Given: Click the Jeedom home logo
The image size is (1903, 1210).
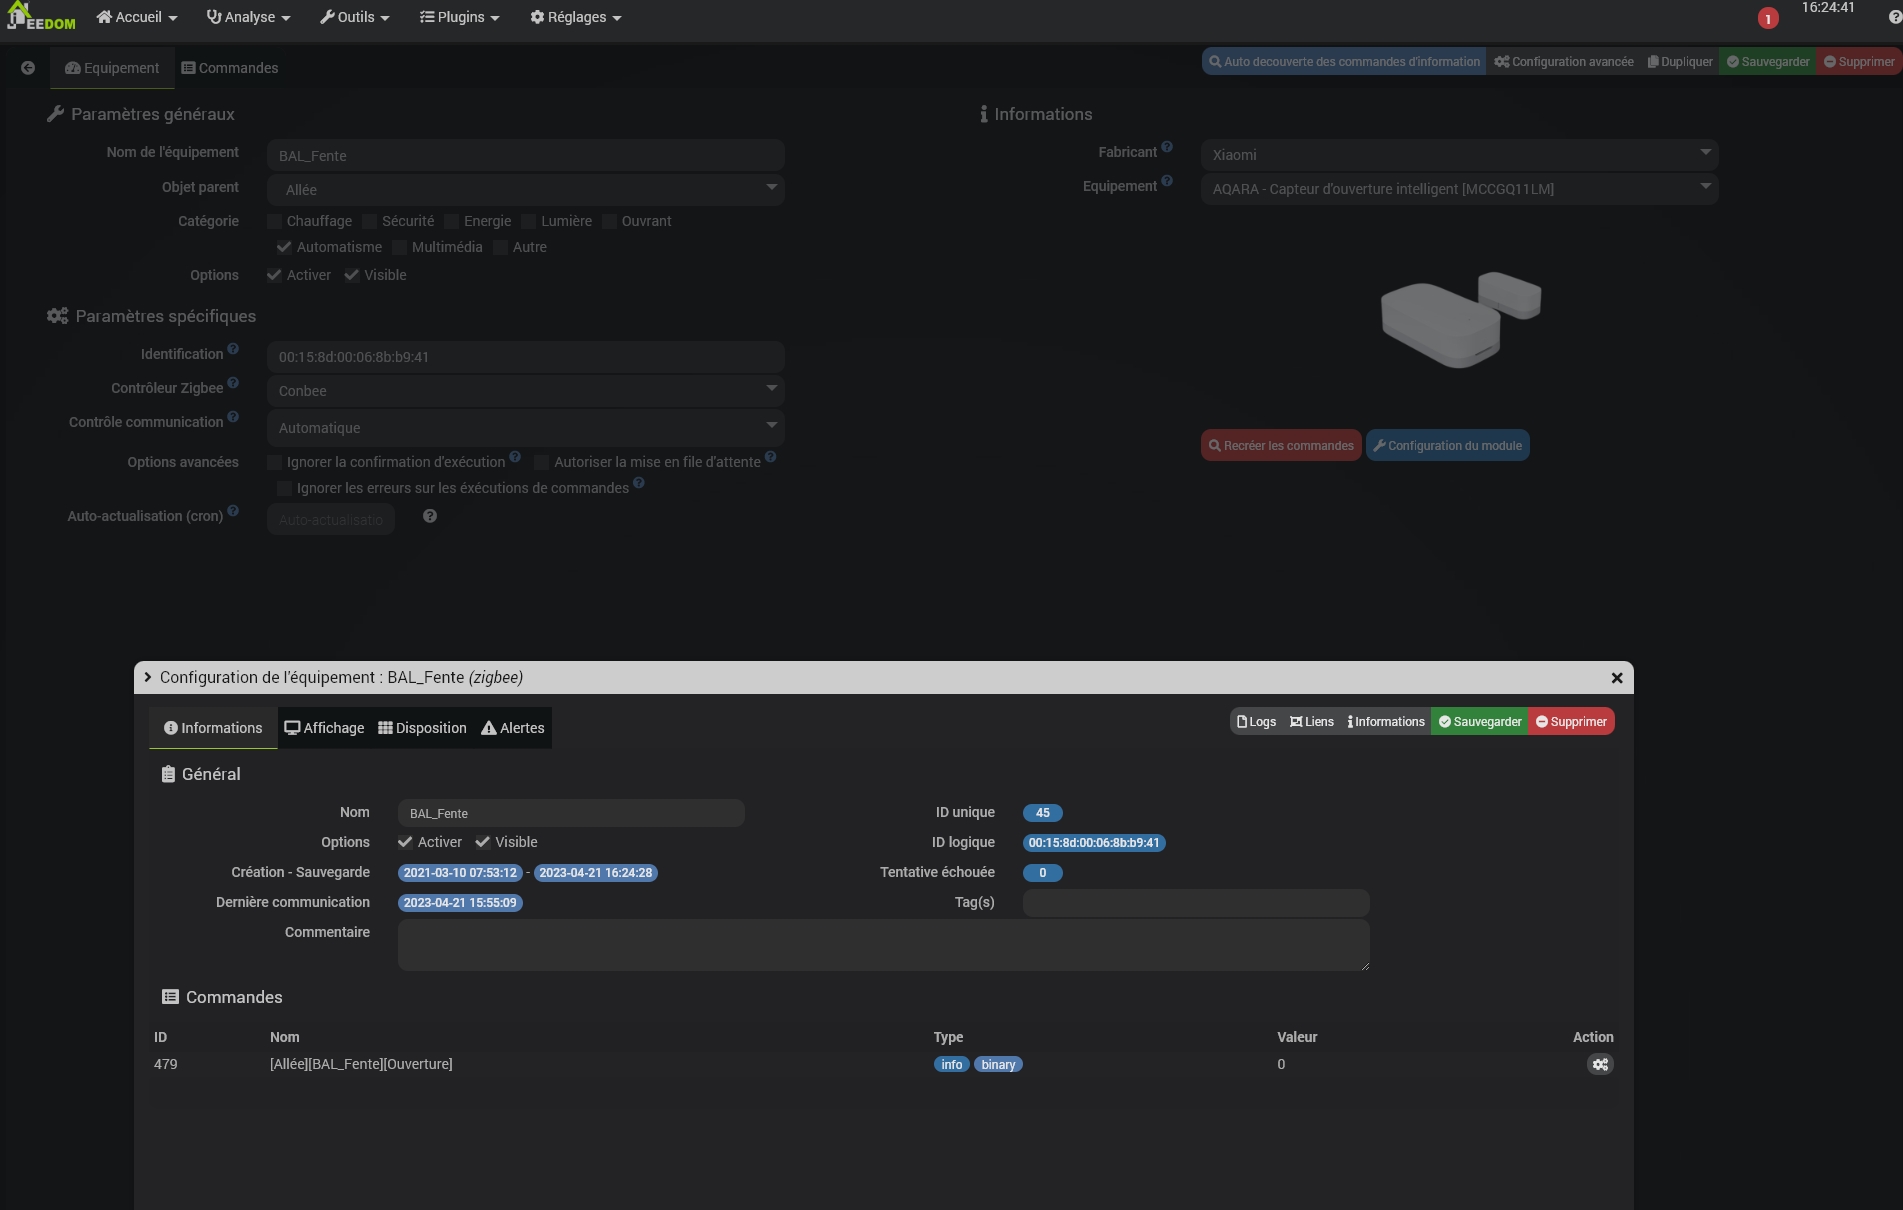Looking at the screenshot, I should coord(40,17).
